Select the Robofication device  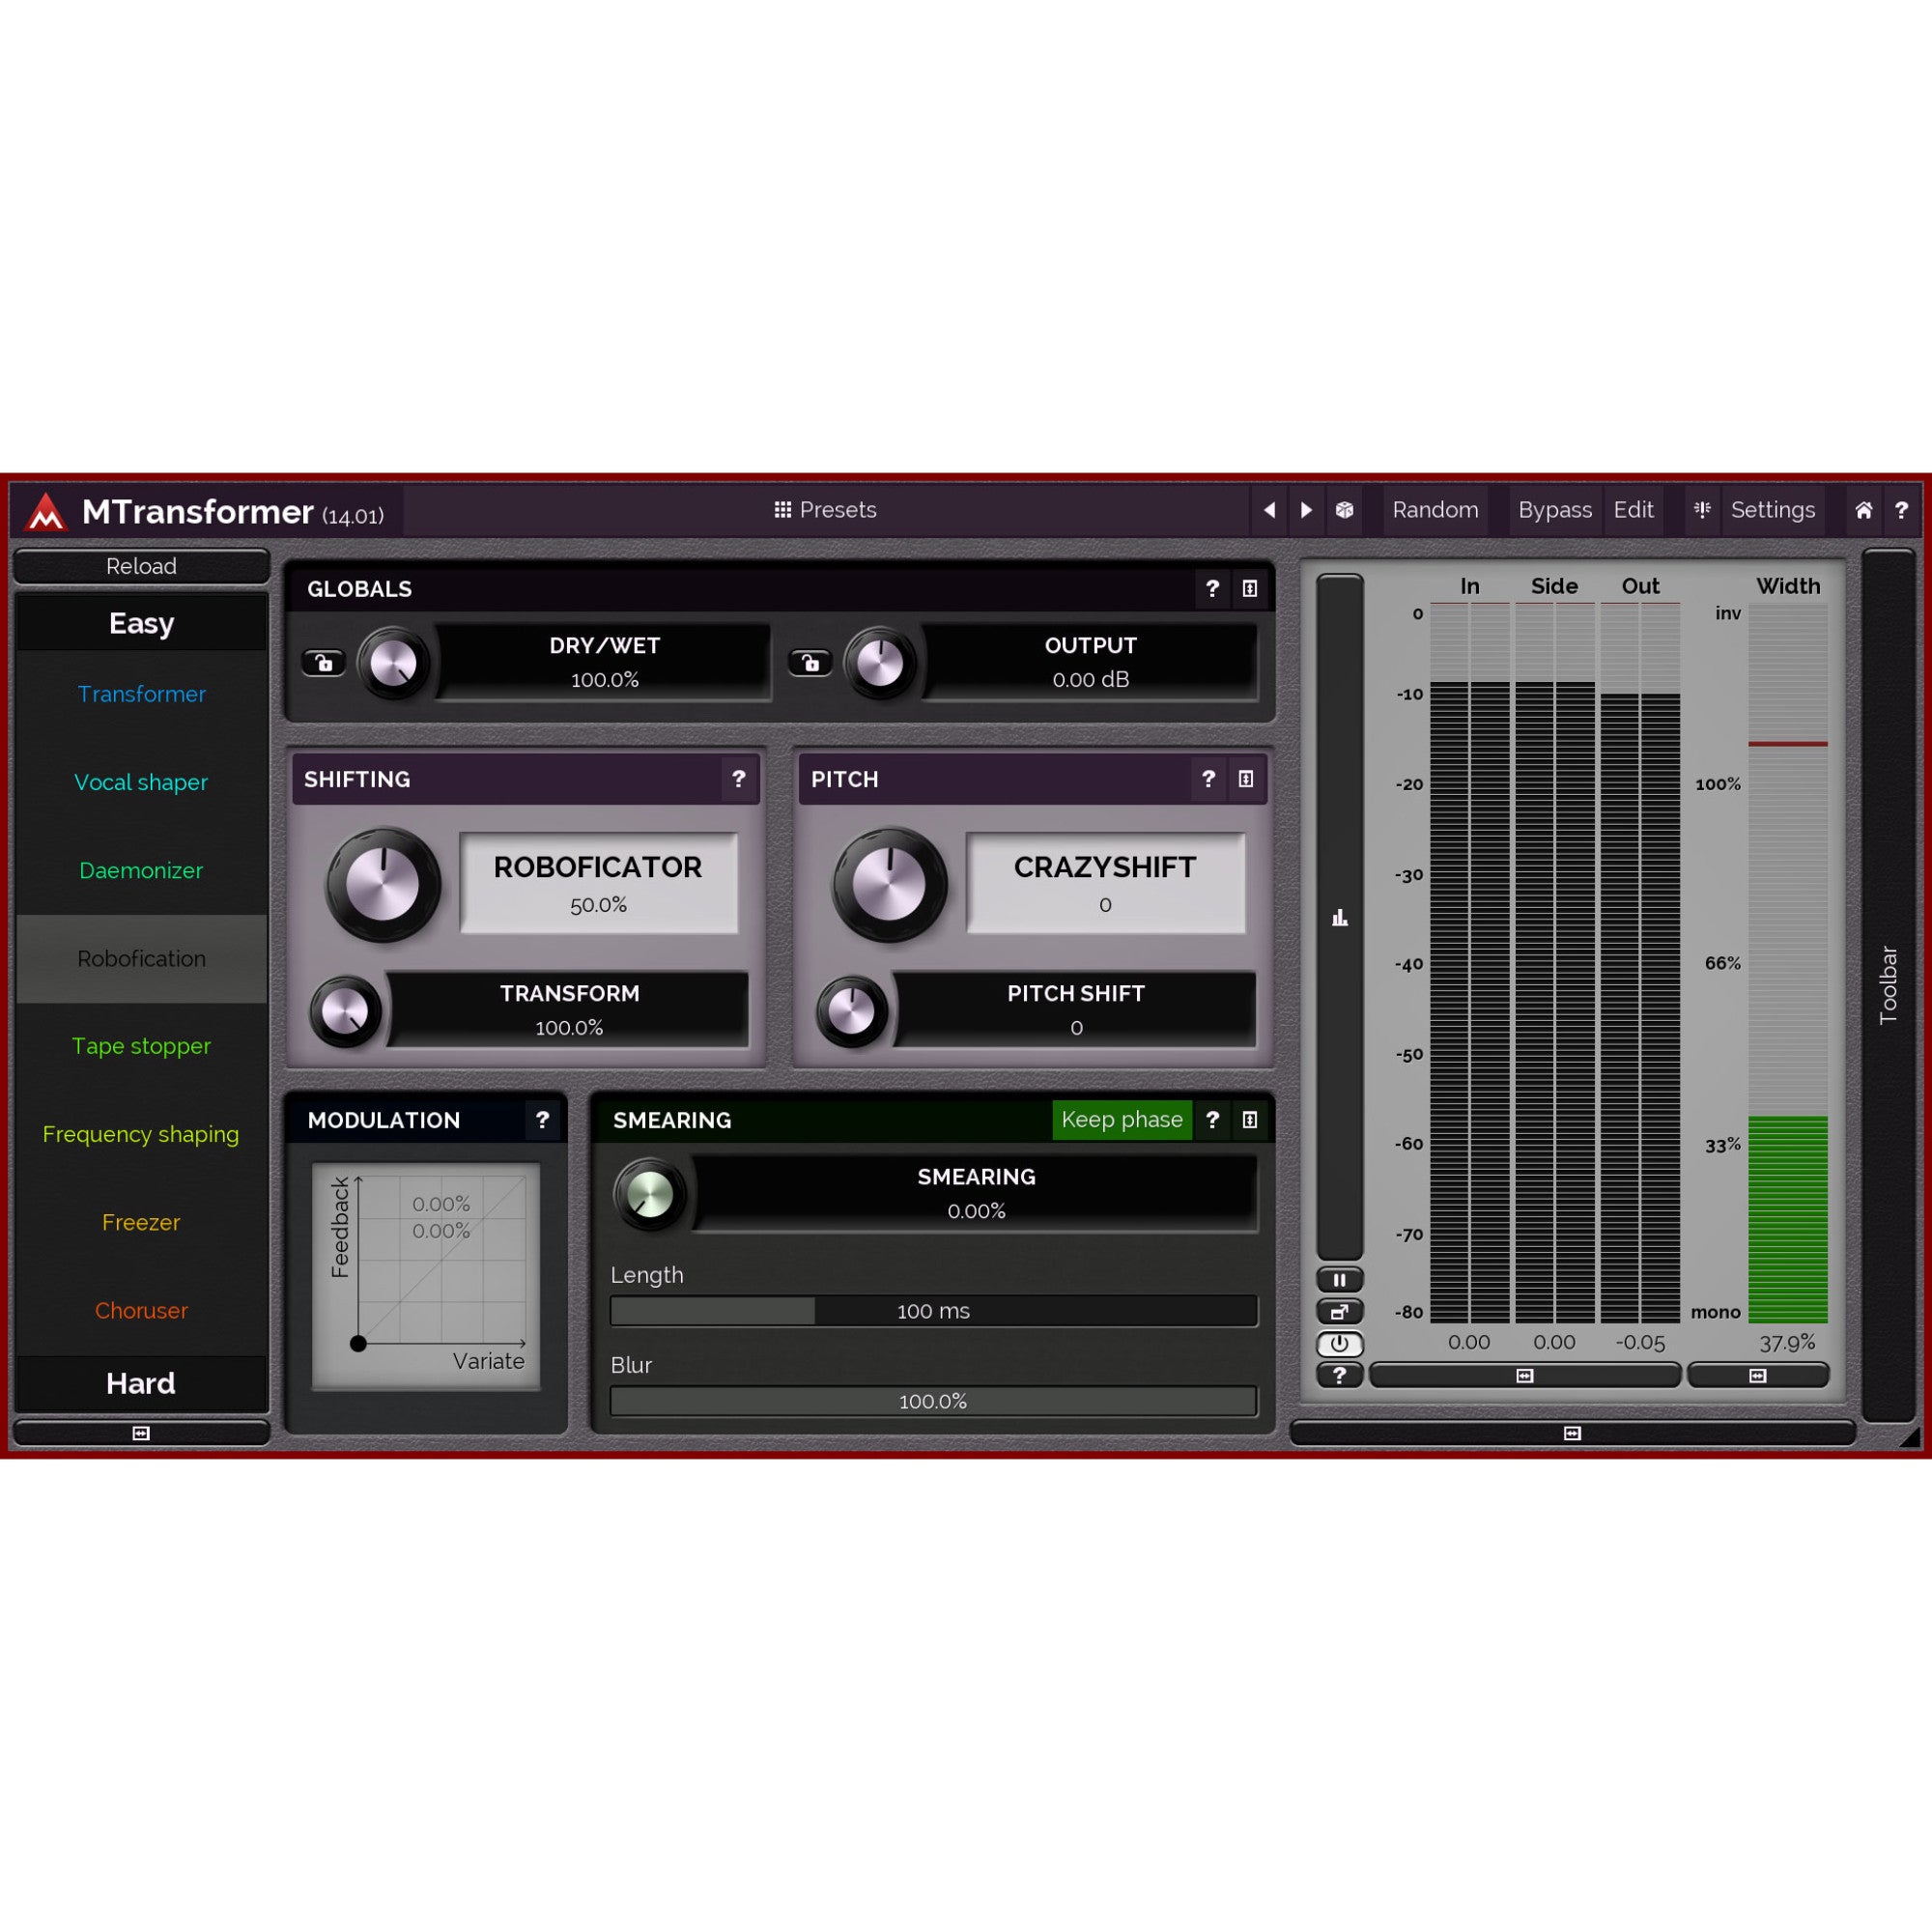141,958
